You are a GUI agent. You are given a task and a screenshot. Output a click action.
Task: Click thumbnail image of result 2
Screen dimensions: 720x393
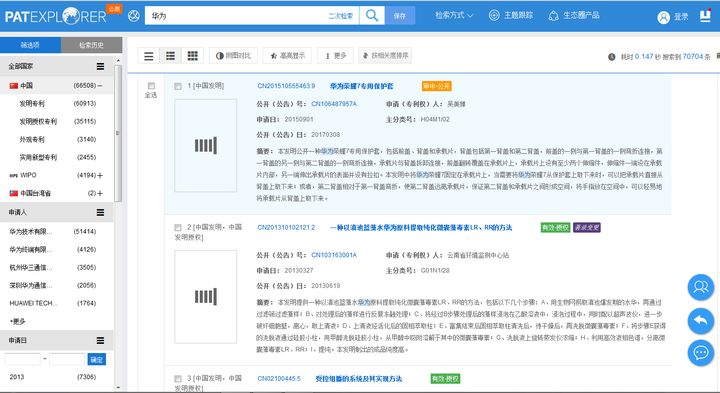pyautogui.click(x=206, y=297)
